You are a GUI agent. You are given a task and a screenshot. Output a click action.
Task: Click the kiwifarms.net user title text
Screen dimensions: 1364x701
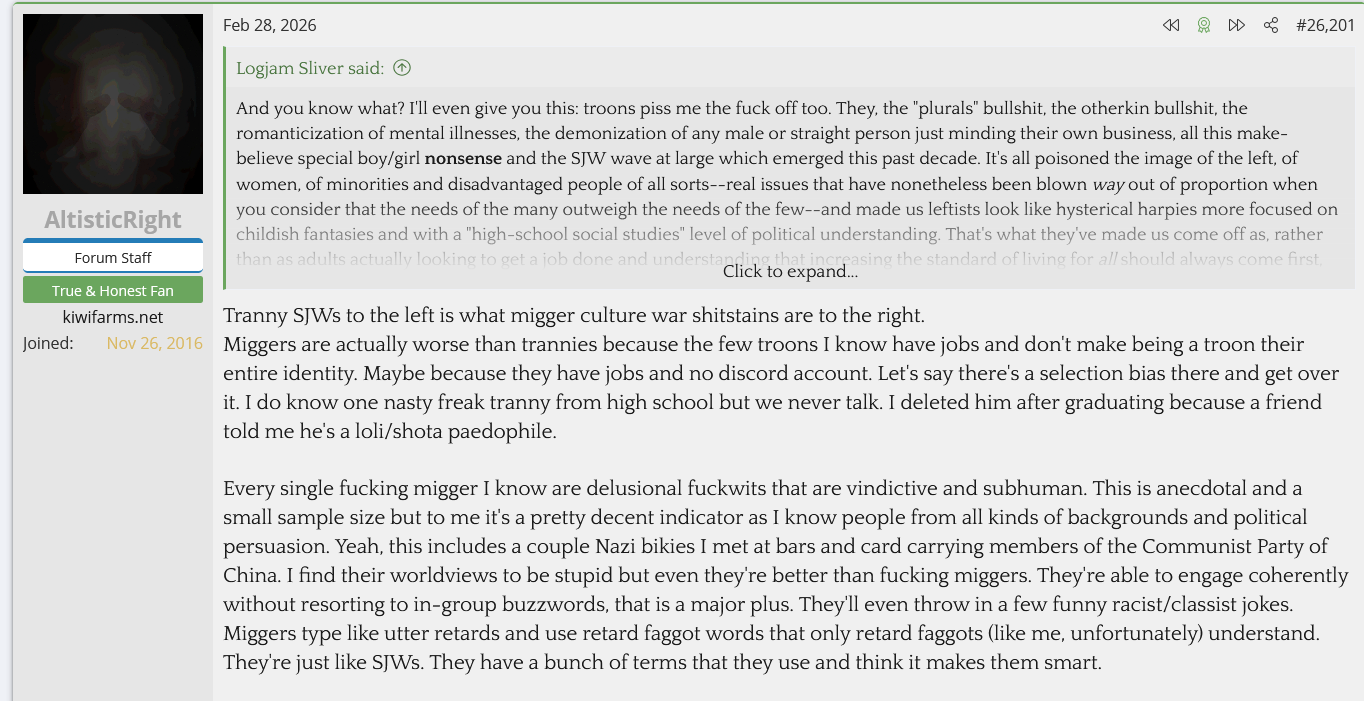[x=113, y=317]
